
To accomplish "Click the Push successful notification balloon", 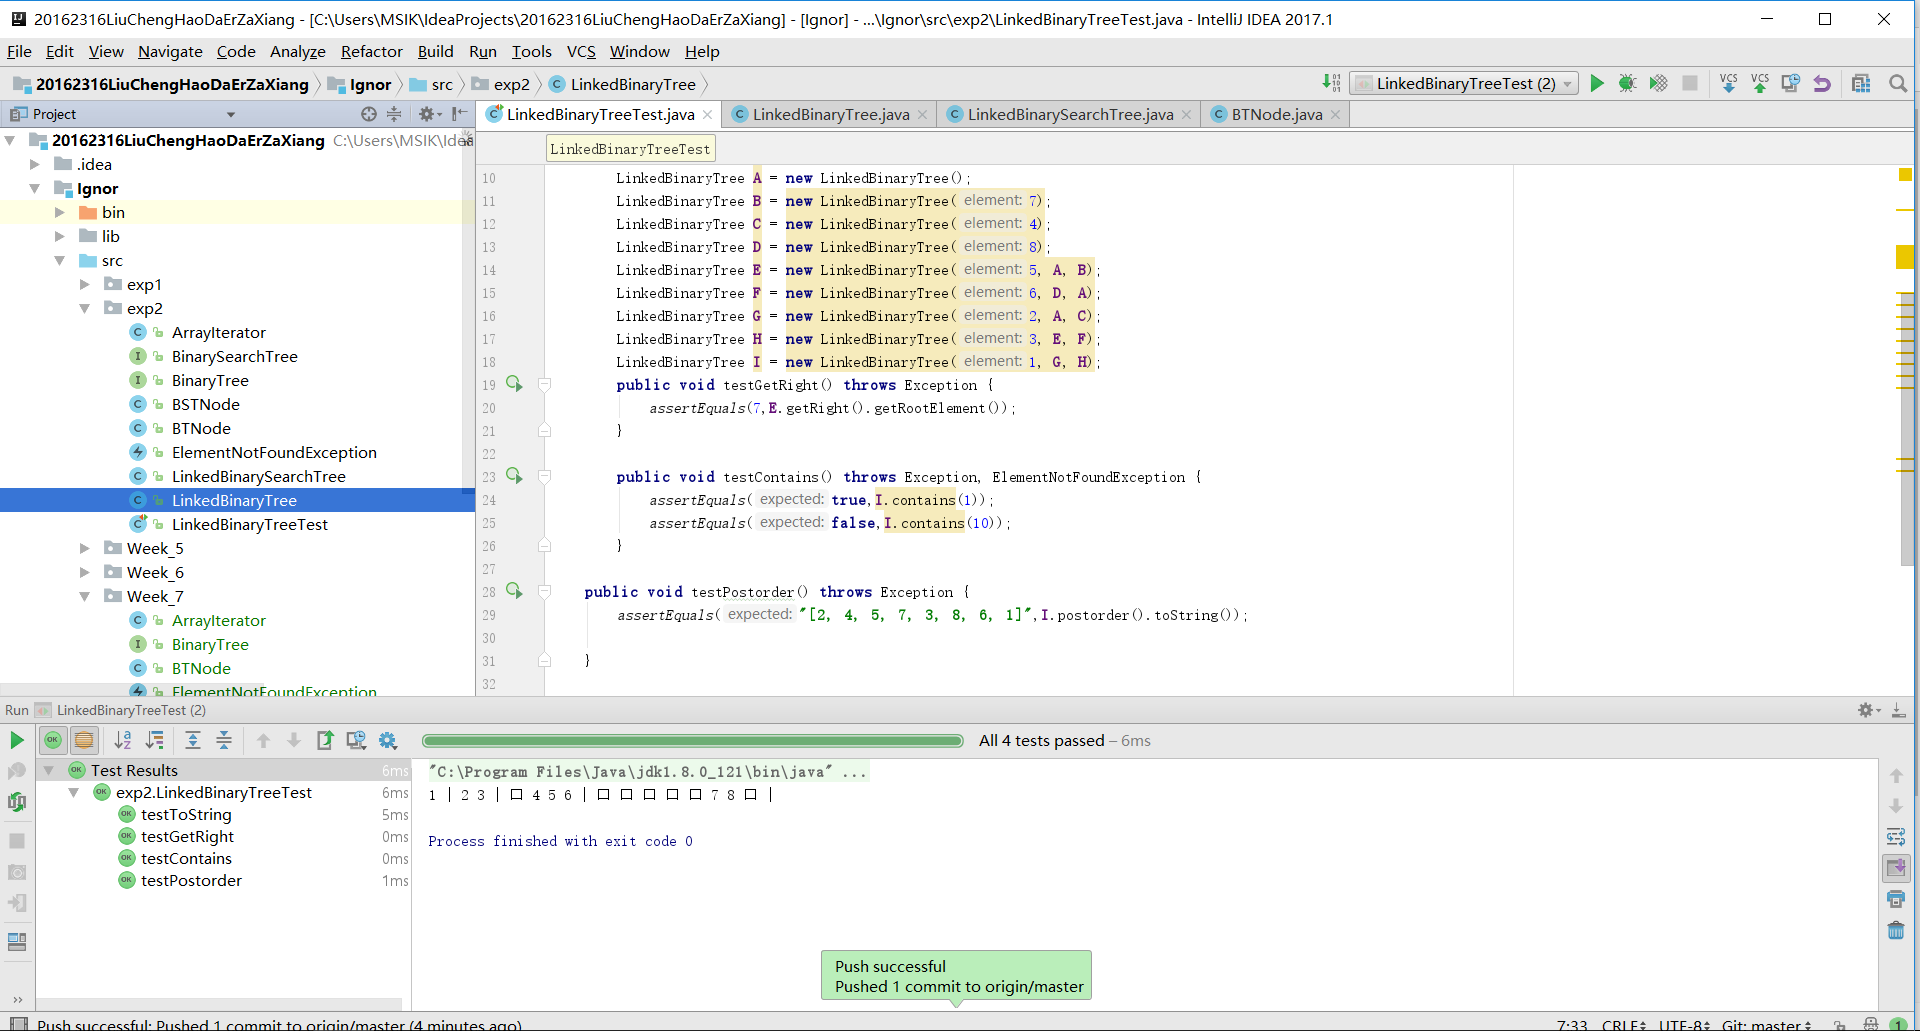I will (x=956, y=976).
